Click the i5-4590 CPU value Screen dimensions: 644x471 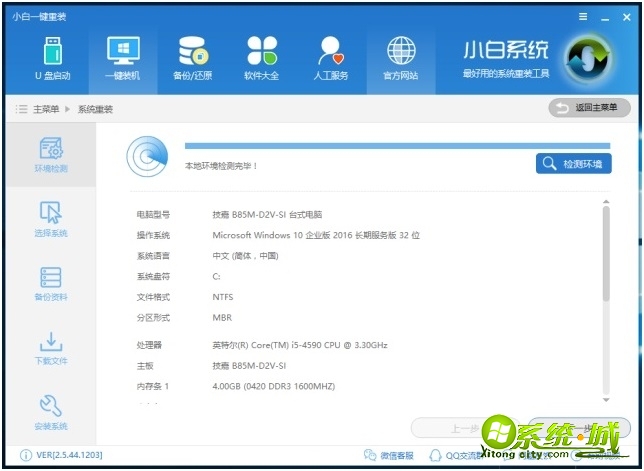[300, 345]
